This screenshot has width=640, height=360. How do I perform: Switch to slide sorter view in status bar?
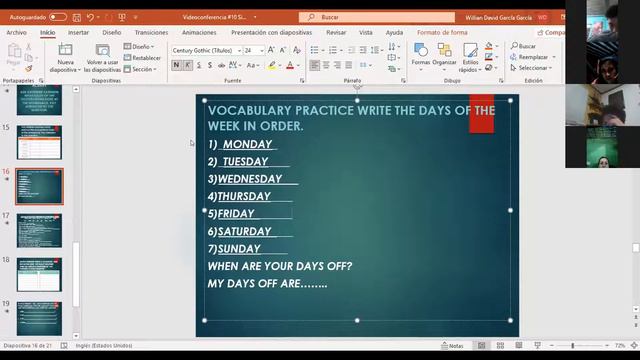tap(500, 346)
